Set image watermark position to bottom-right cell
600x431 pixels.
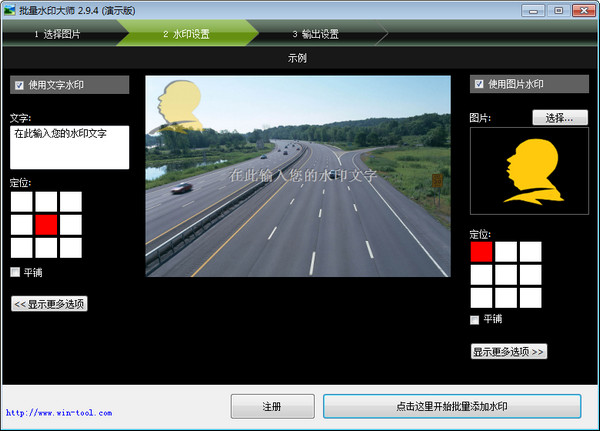[531, 297]
